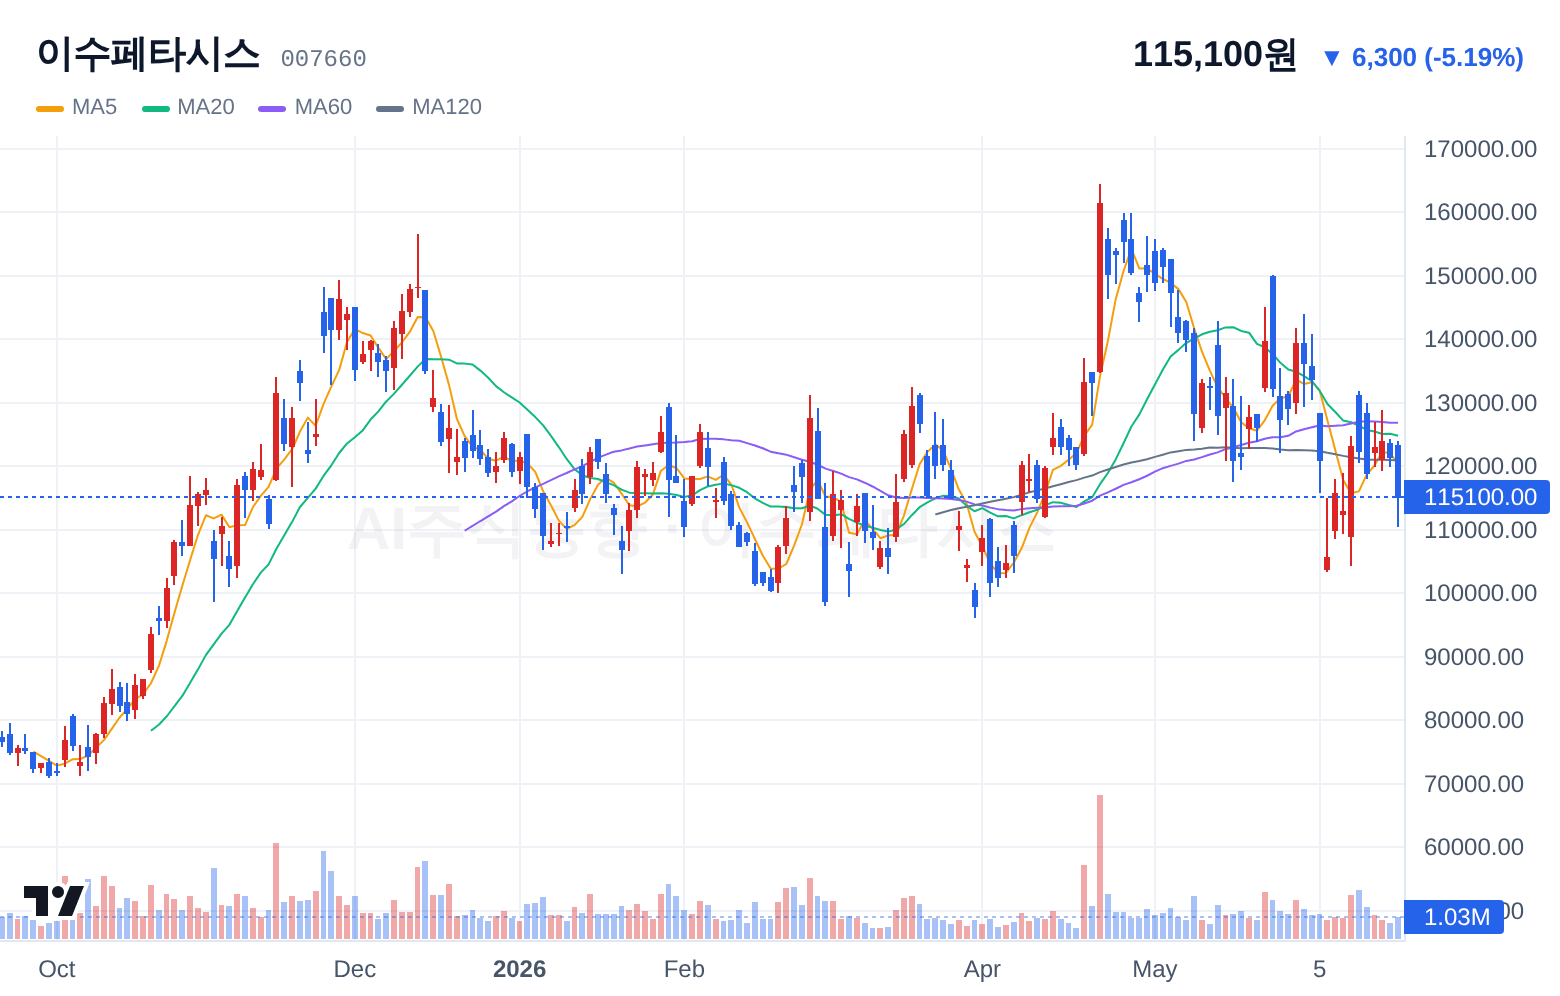The width and height of the screenshot is (1560, 996).
Task: Click the stock name 이수페타시스
Action: point(148,54)
